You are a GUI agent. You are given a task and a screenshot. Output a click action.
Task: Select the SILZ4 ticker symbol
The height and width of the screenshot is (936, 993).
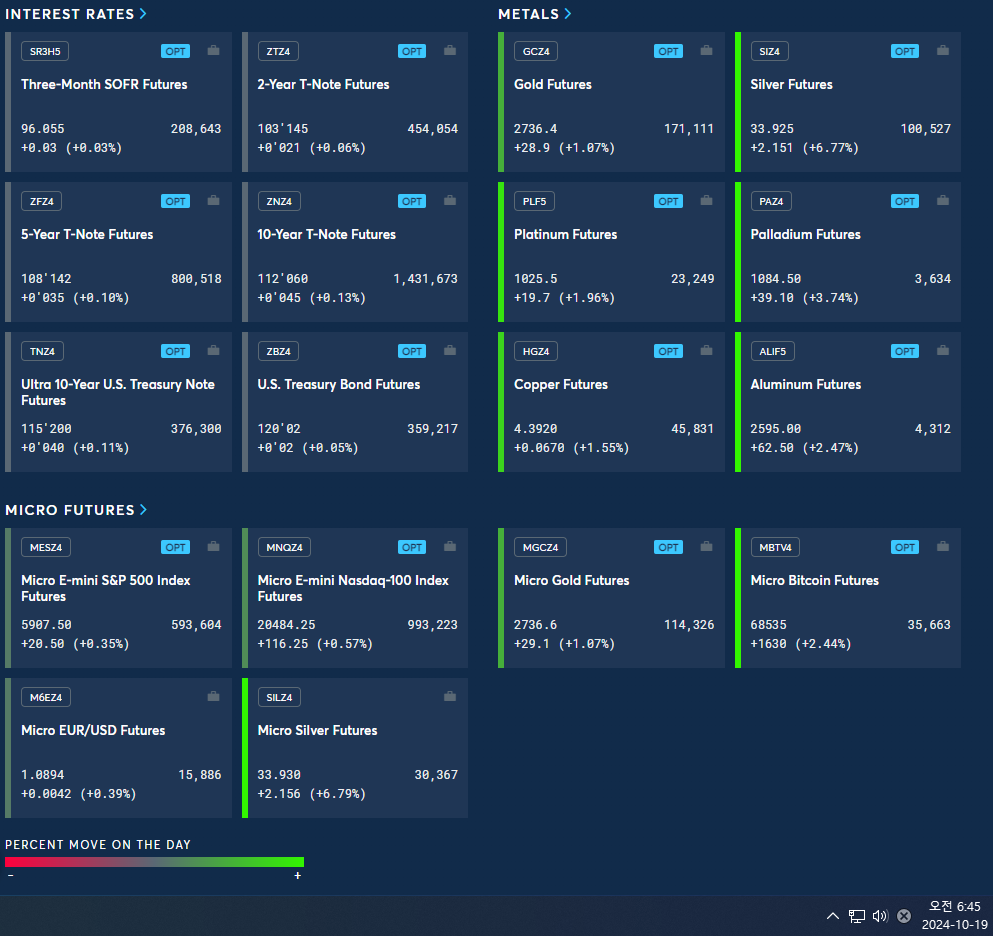pyautogui.click(x=279, y=697)
